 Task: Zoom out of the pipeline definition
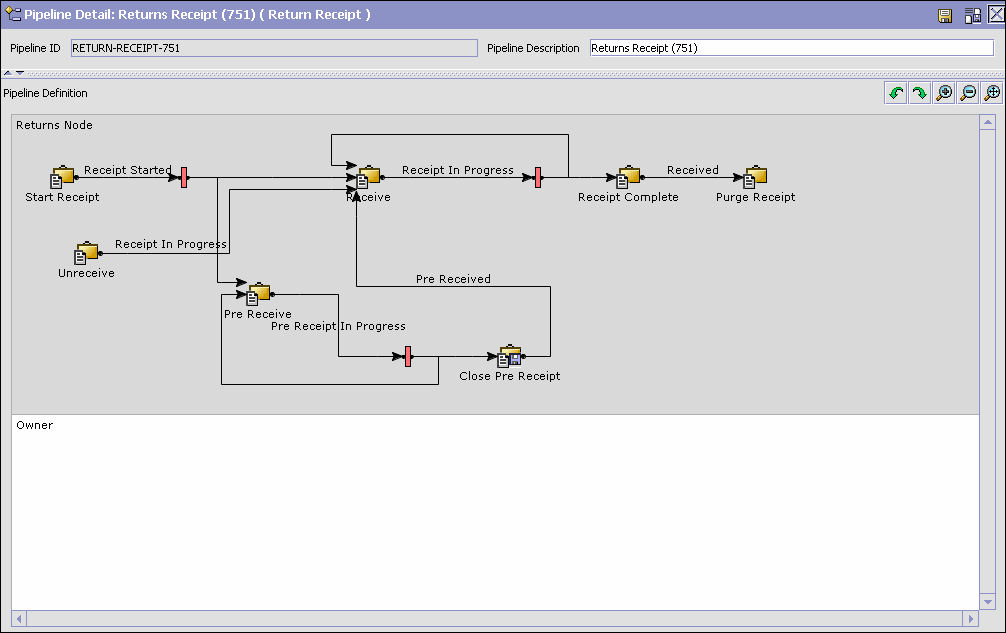(968, 93)
